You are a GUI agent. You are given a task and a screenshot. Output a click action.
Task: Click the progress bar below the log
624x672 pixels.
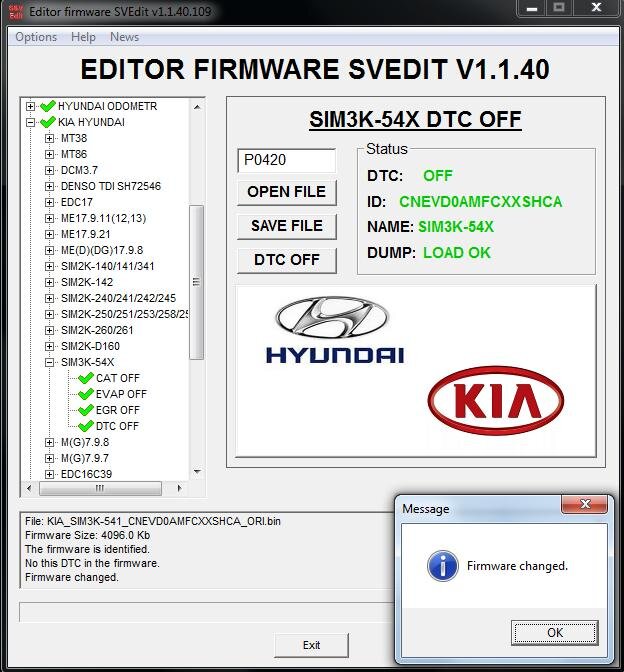coord(206,612)
